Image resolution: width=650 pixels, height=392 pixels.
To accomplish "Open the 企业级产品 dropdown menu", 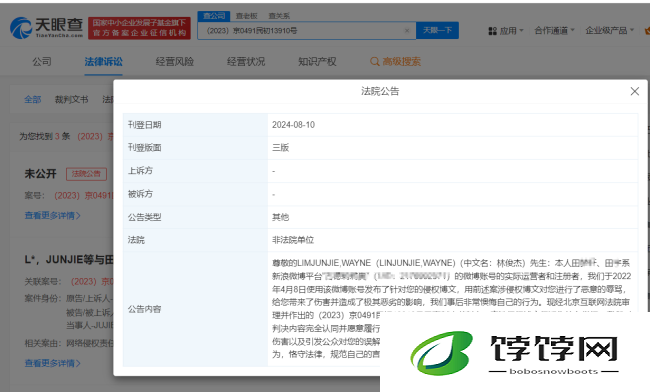I will tap(609, 31).
